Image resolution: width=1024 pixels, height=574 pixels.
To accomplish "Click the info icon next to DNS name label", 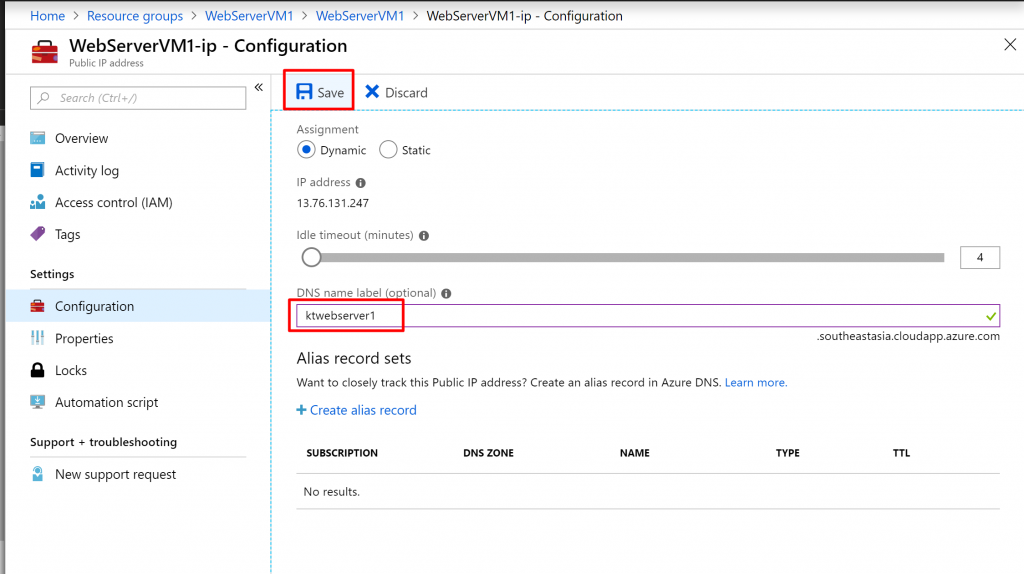I will pyautogui.click(x=446, y=294).
